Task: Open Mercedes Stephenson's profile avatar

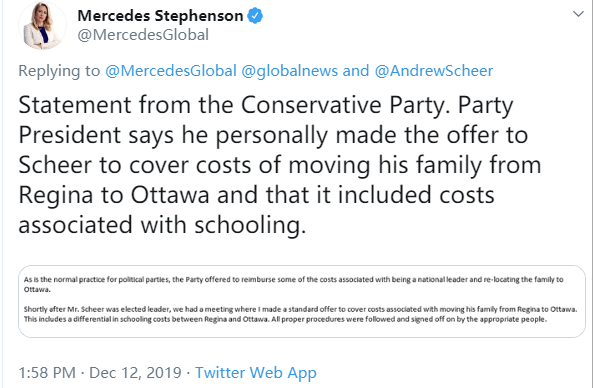Action: tap(42, 25)
